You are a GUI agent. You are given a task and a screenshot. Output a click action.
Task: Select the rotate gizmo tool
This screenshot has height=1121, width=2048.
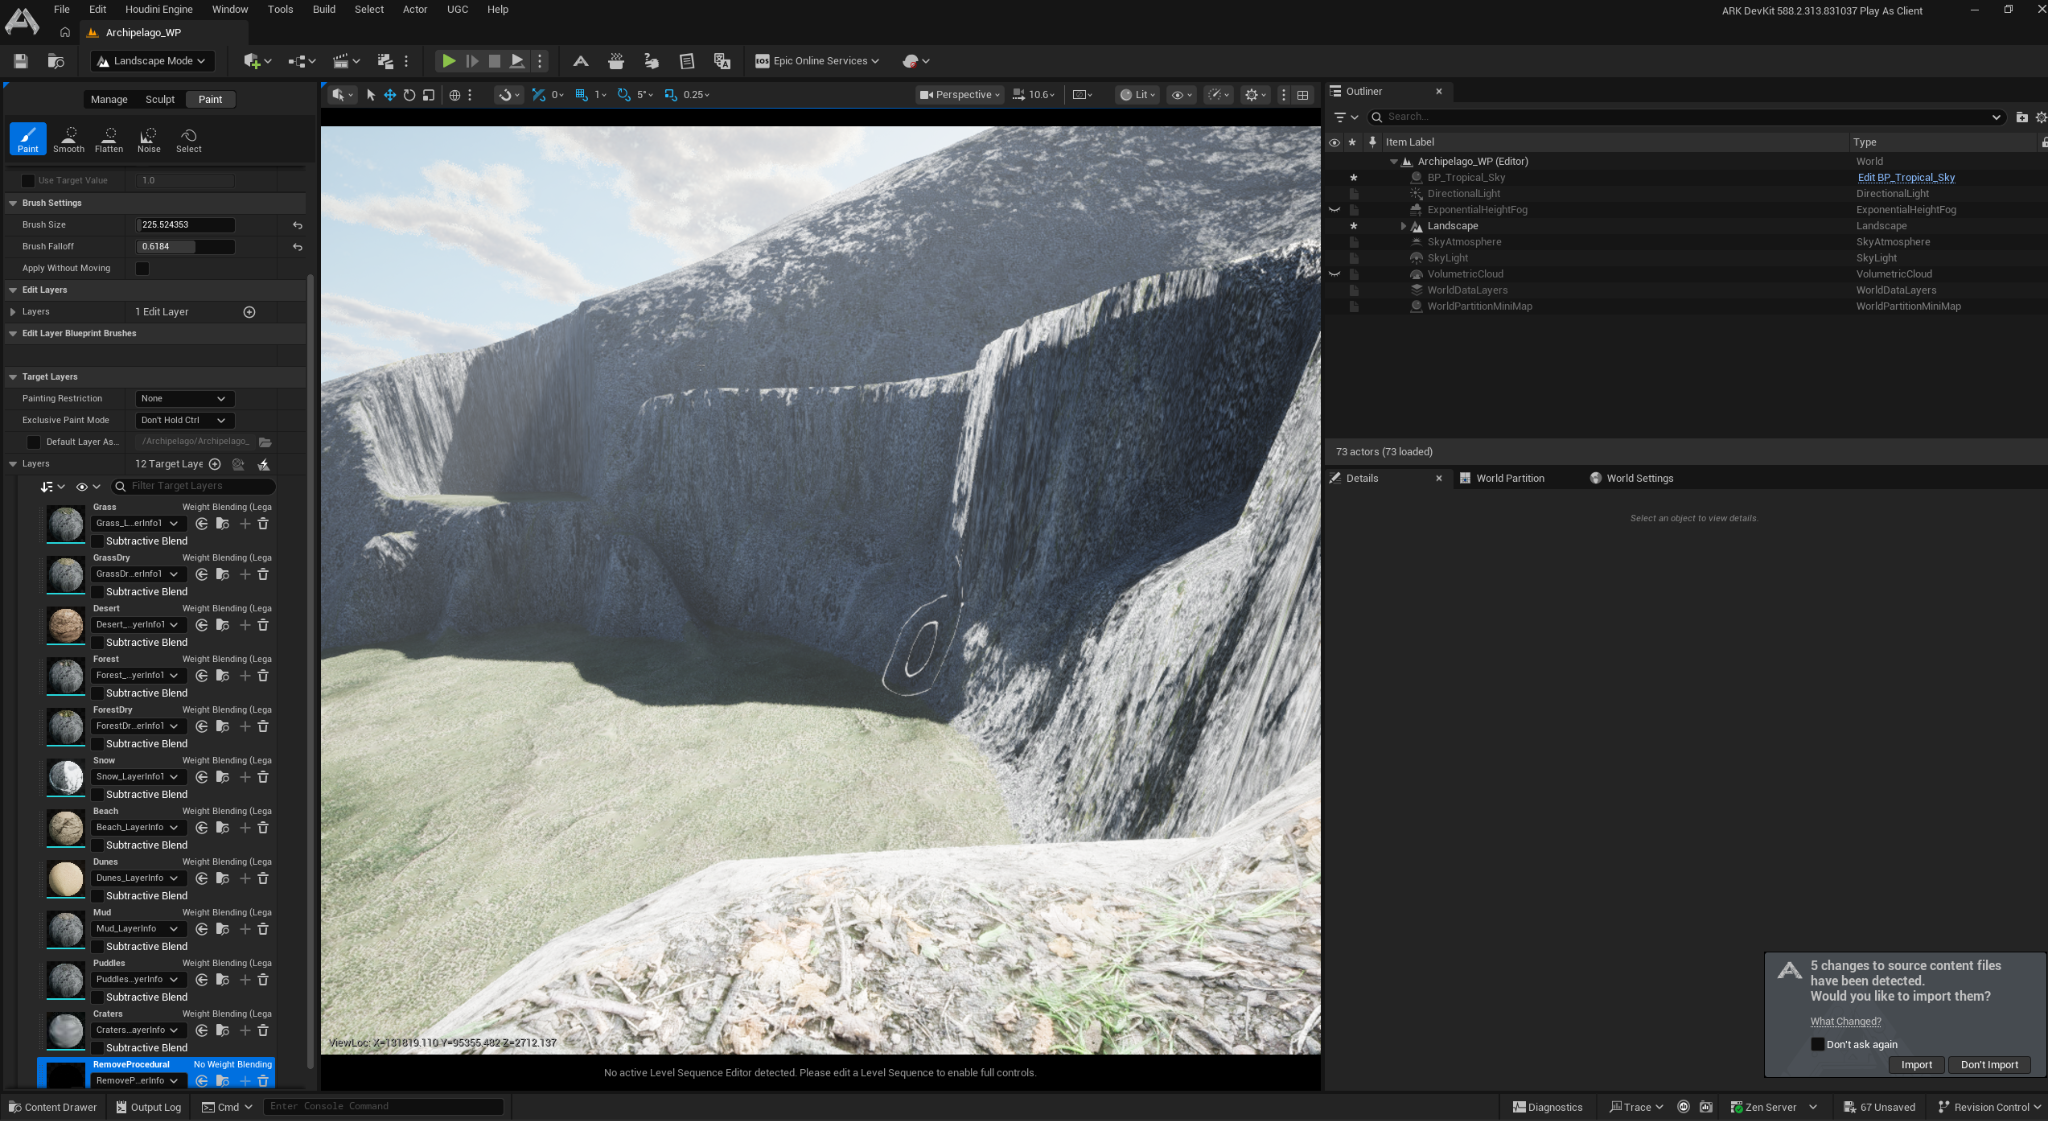click(409, 95)
